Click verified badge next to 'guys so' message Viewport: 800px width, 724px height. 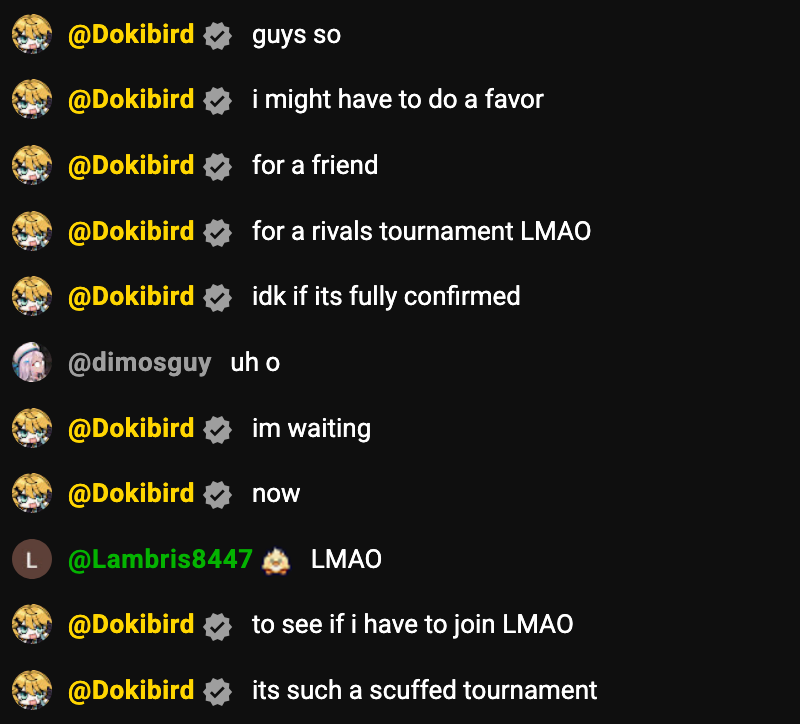217,36
